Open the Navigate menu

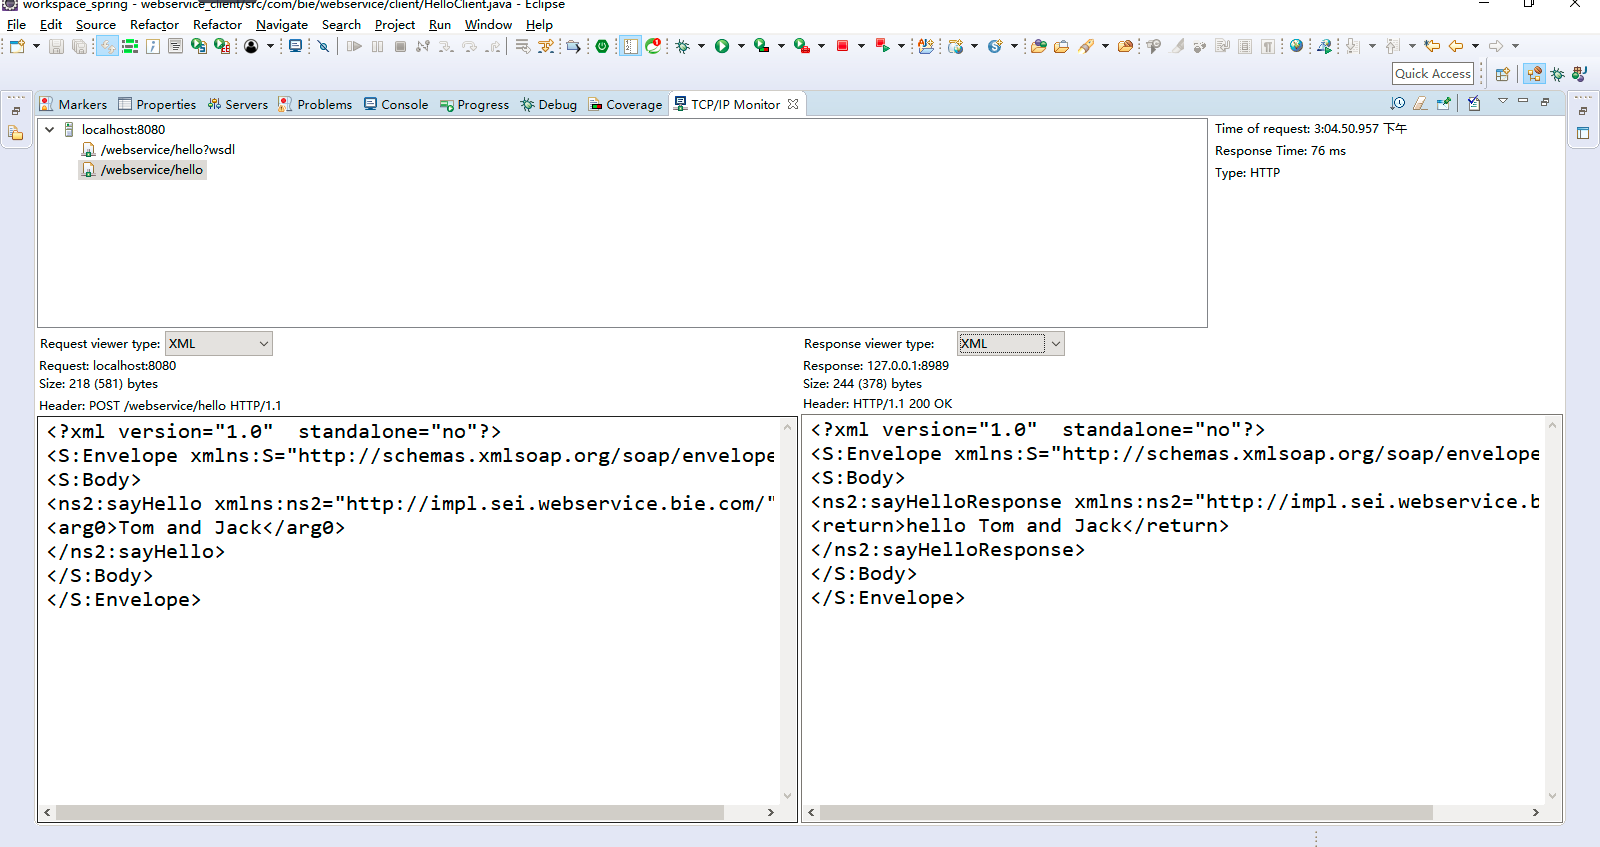tap(282, 25)
